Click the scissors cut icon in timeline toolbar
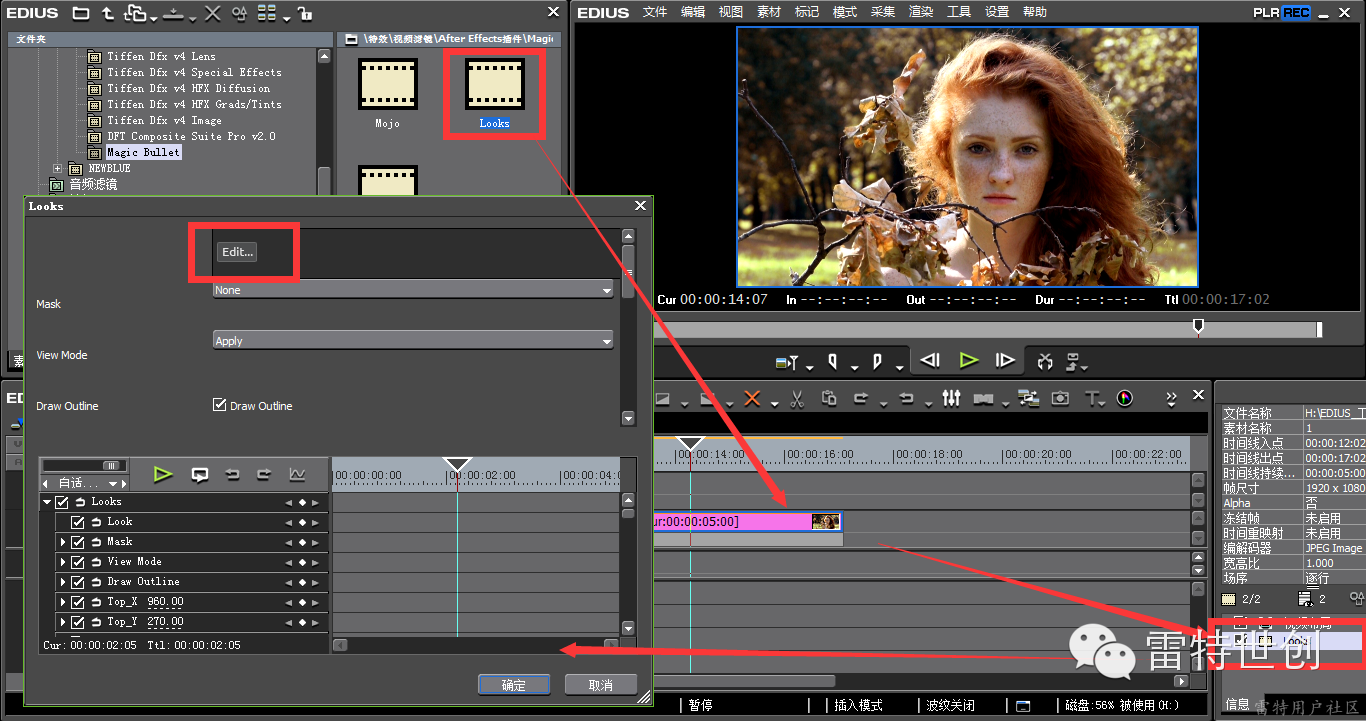The height and width of the screenshot is (721, 1366). [x=797, y=399]
